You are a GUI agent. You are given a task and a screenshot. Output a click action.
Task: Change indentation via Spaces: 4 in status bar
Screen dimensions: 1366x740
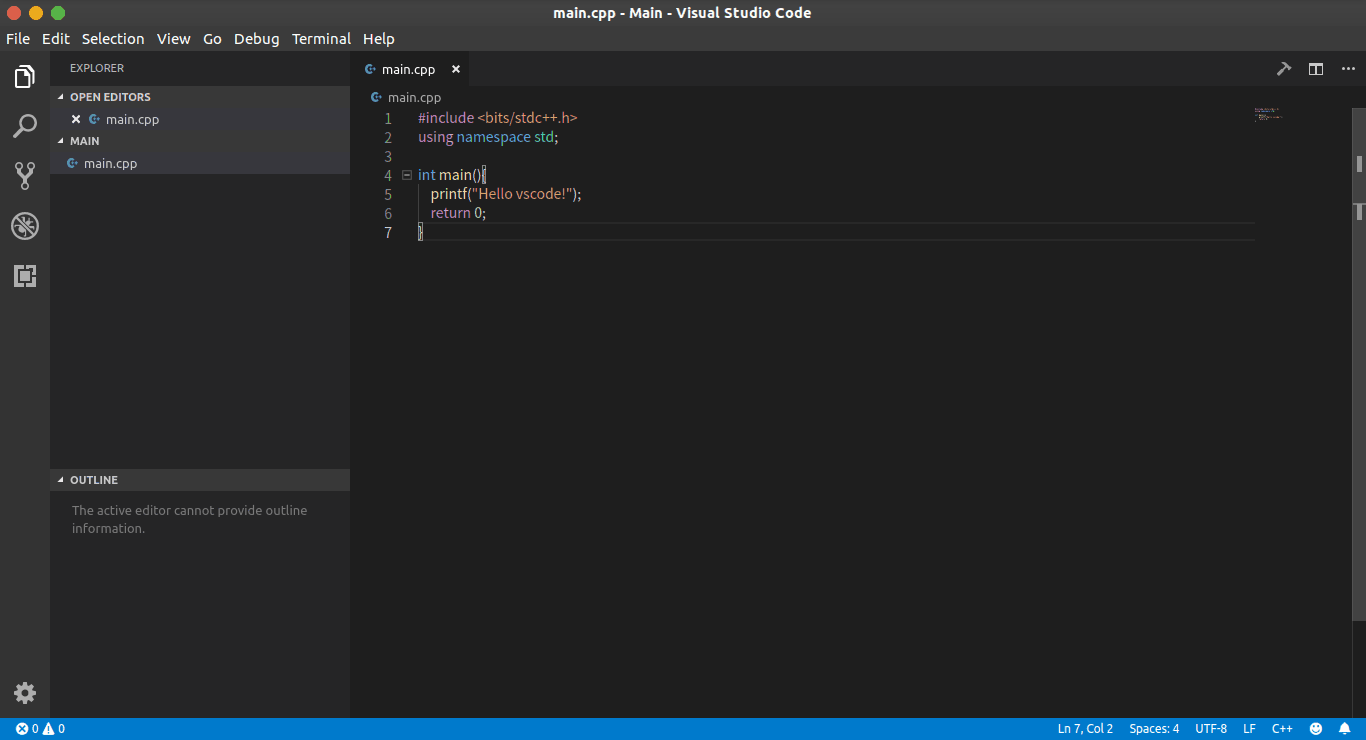[1154, 728]
